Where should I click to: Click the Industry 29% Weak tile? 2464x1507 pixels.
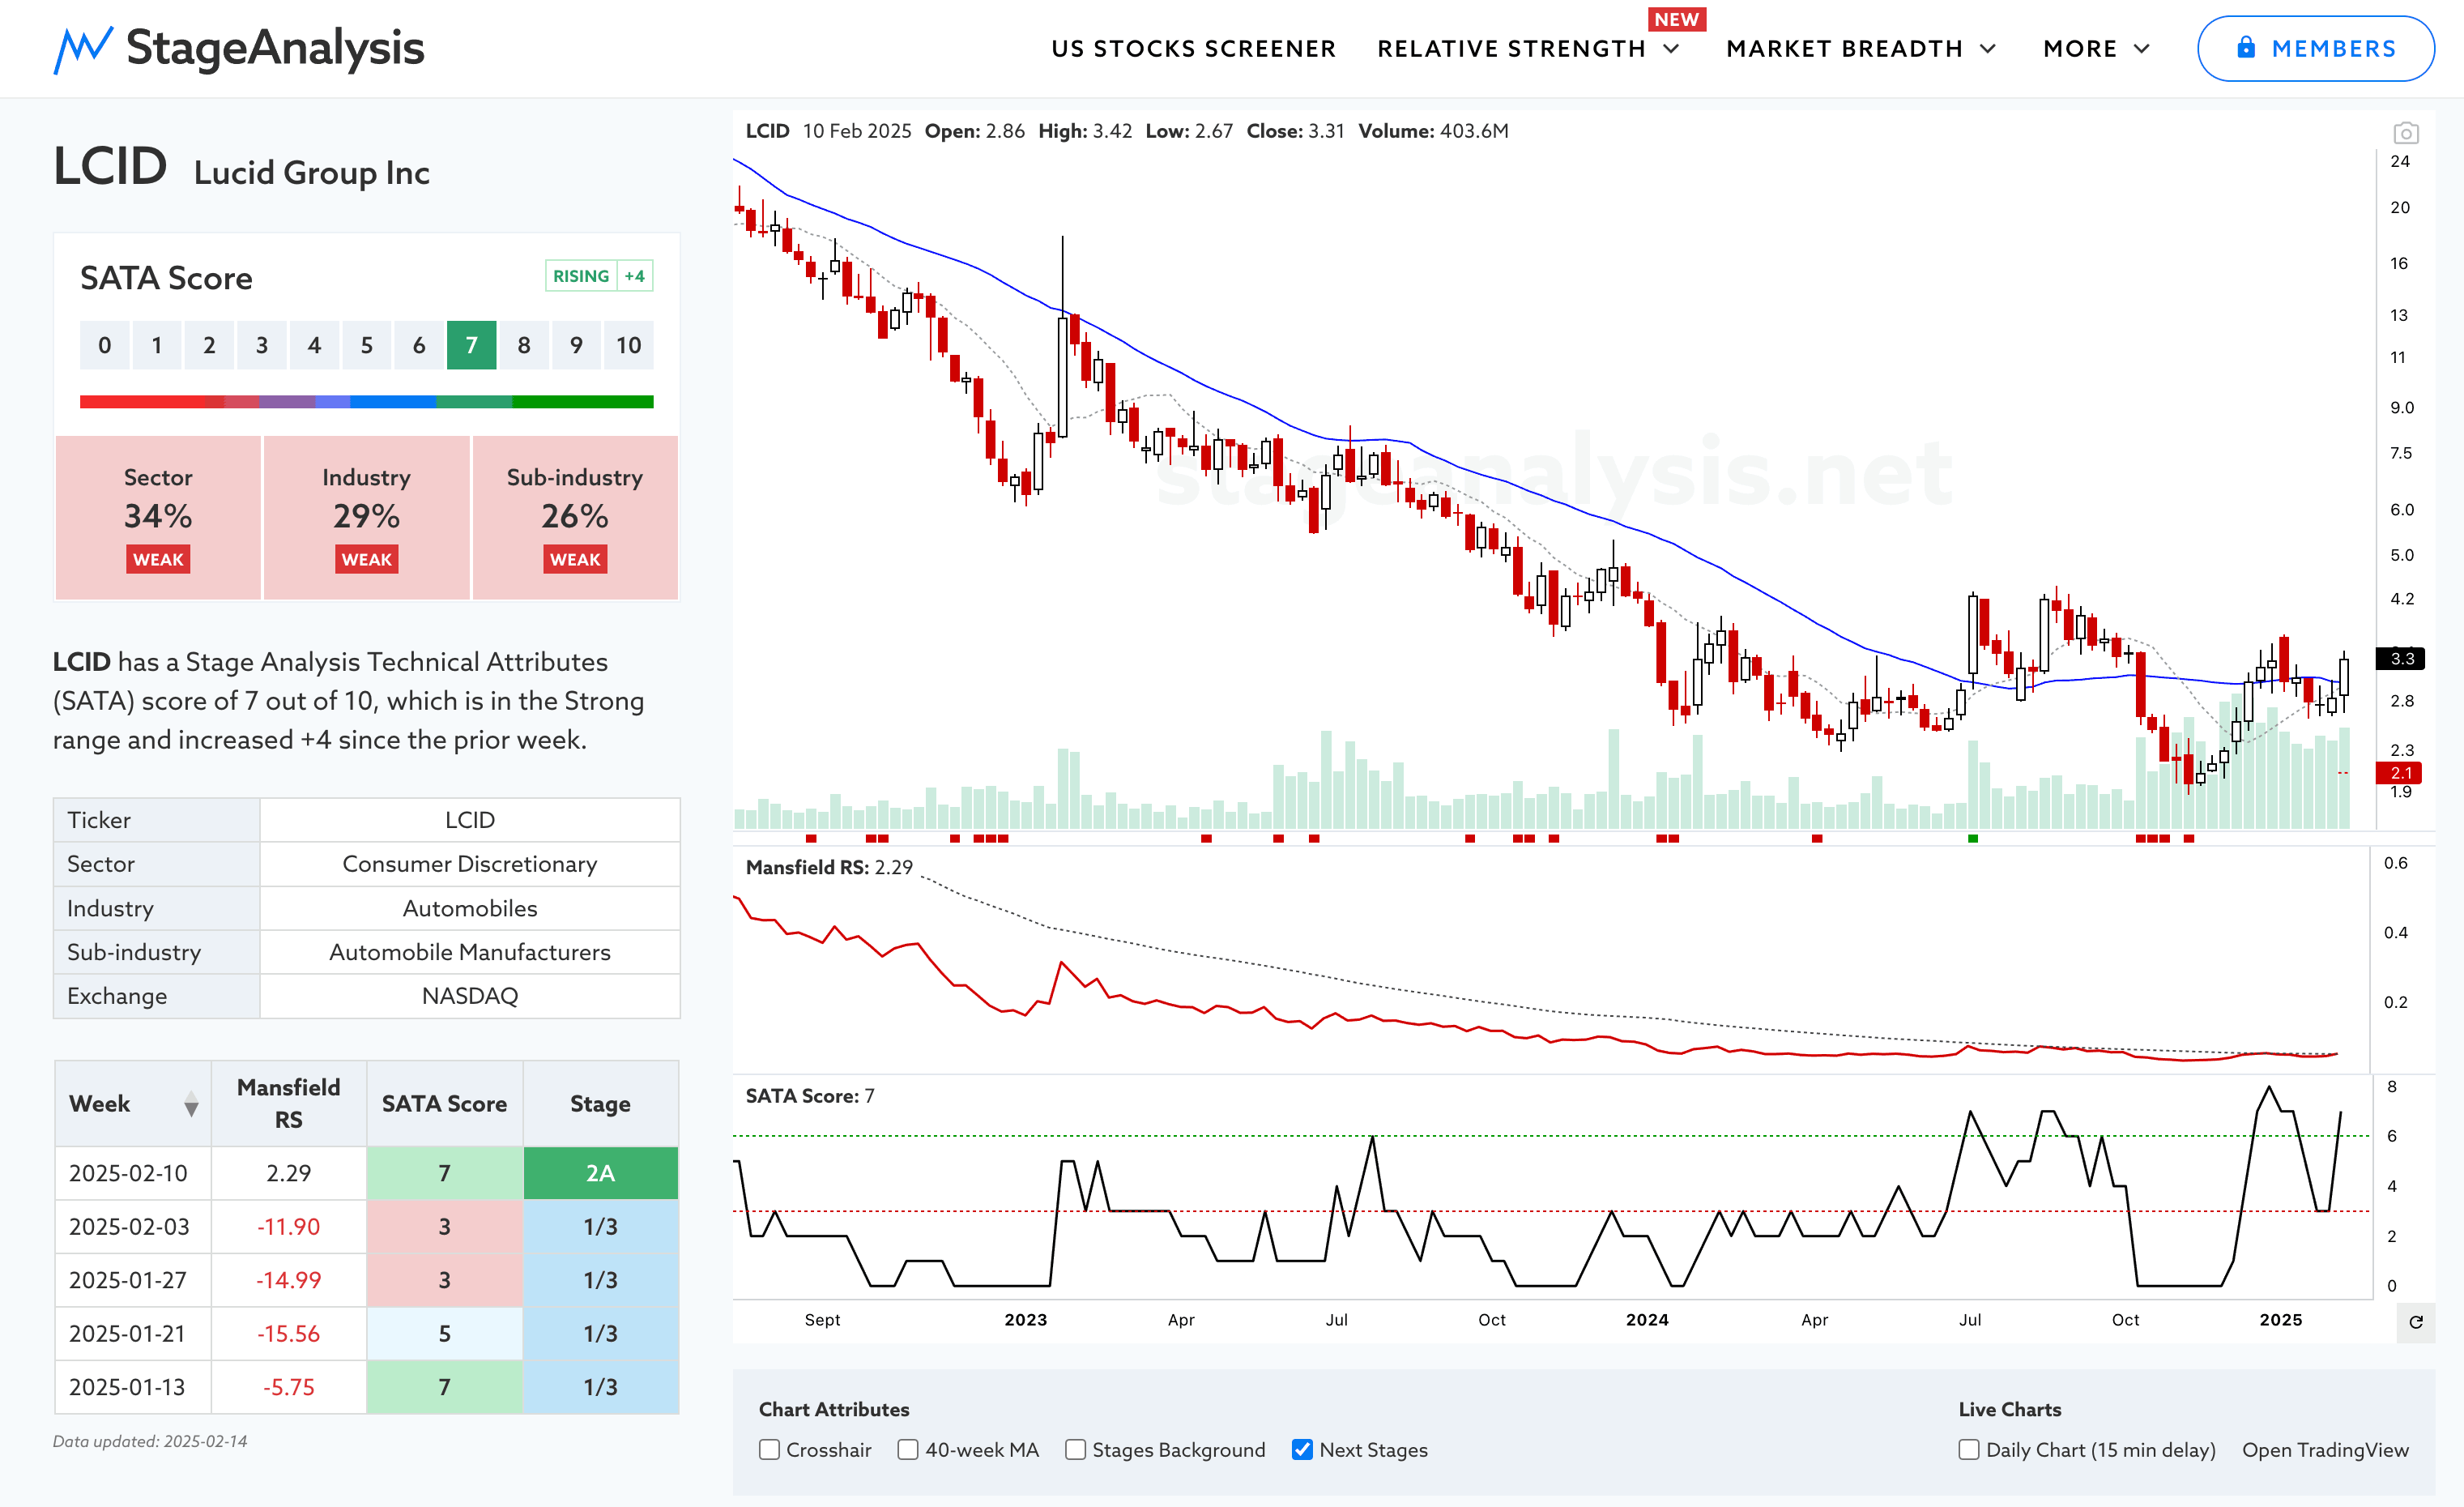367,518
